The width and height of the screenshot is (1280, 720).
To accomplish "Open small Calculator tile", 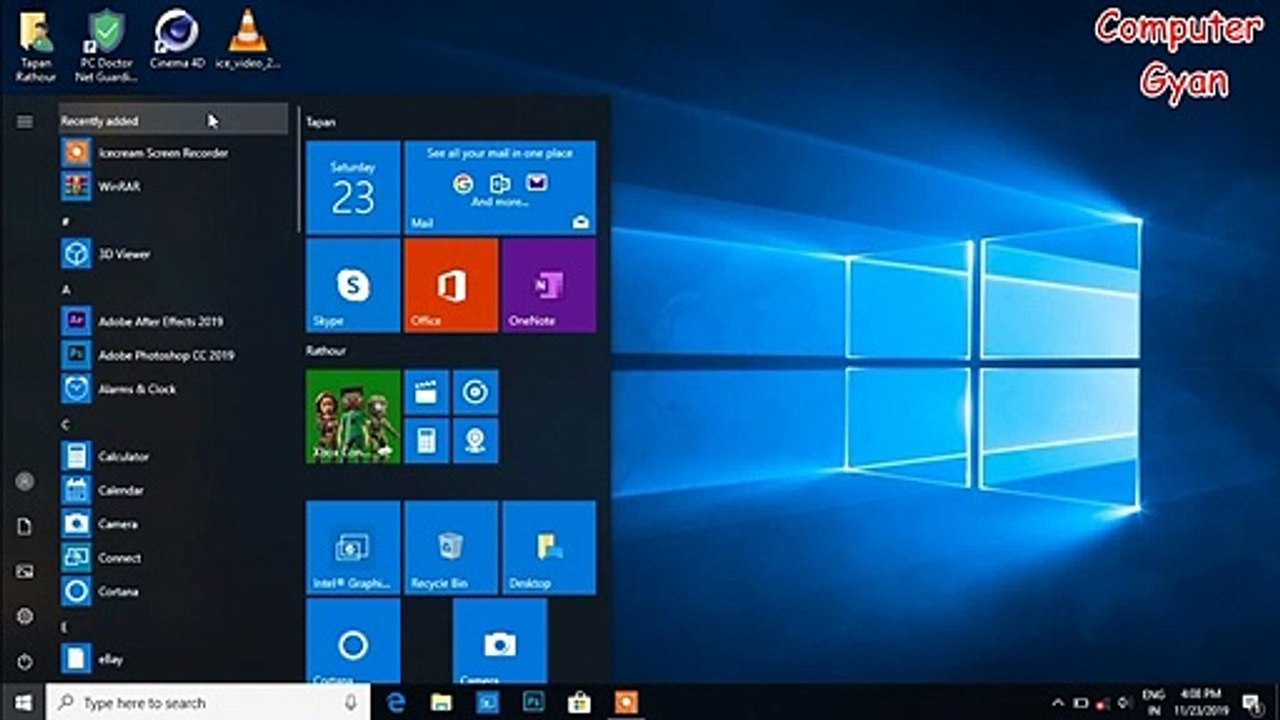I will click(426, 441).
